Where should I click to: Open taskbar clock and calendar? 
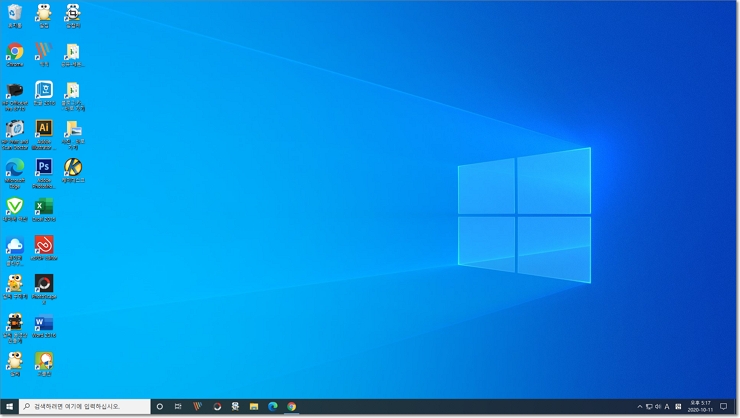tap(700, 406)
